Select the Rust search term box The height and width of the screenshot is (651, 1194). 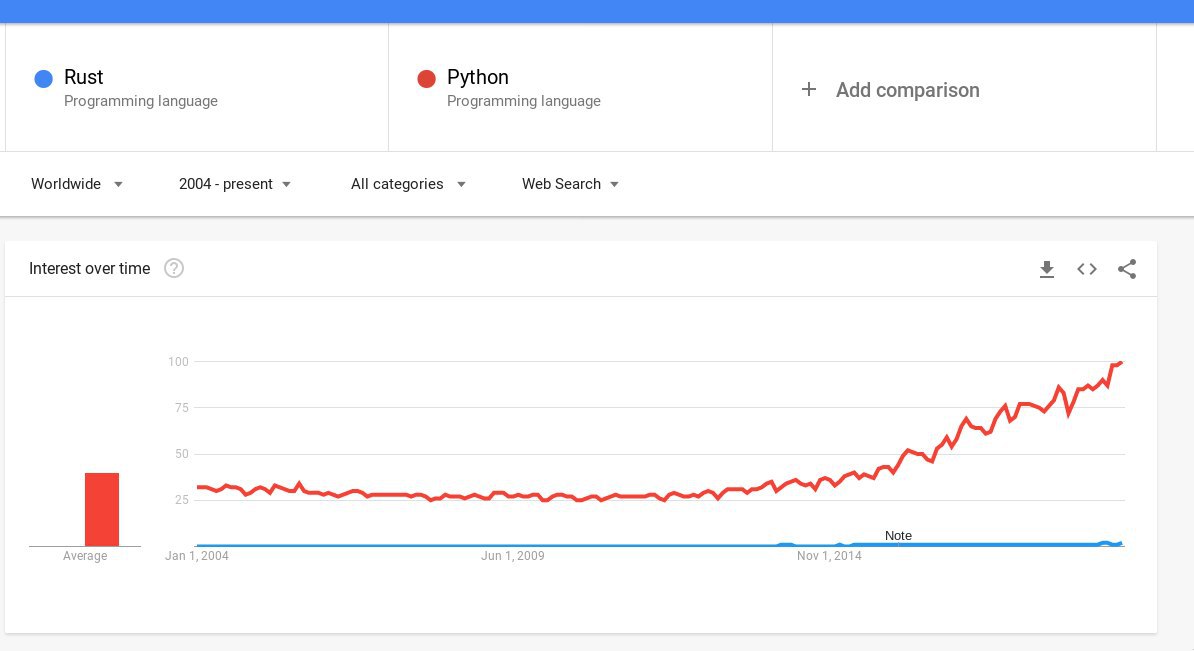point(197,88)
